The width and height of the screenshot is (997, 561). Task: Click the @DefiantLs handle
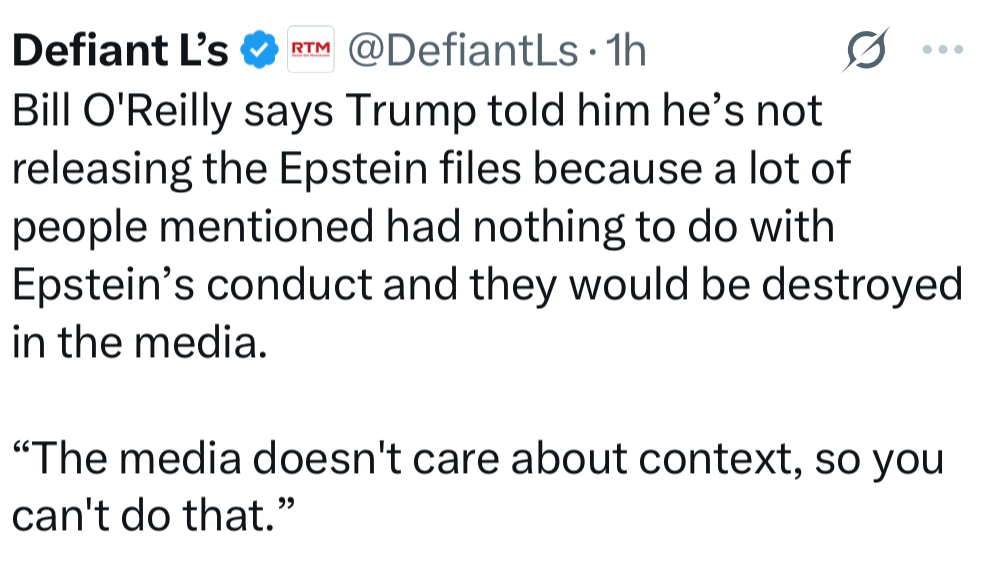click(462, 50)
